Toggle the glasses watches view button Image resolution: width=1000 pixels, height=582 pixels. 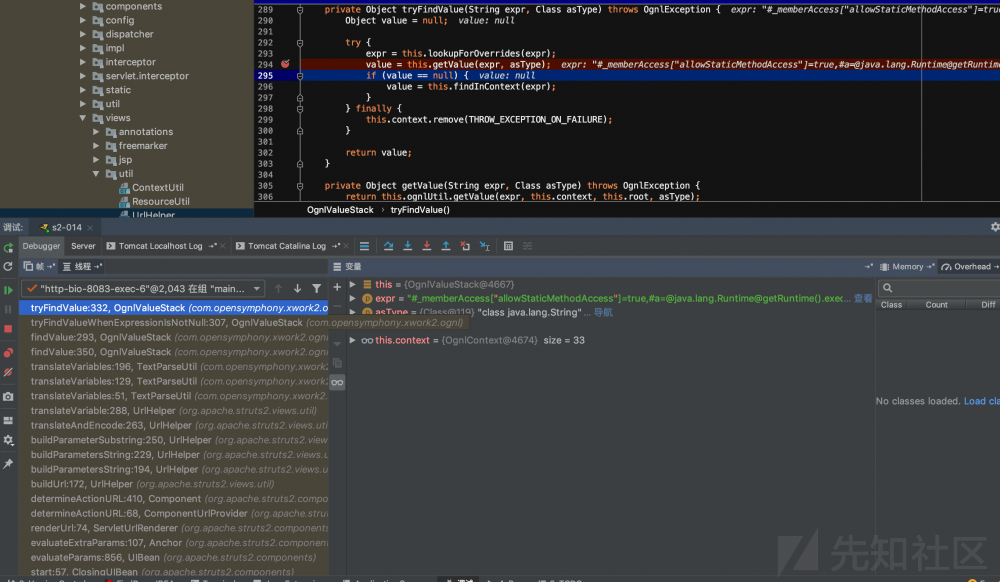point(337,382)
